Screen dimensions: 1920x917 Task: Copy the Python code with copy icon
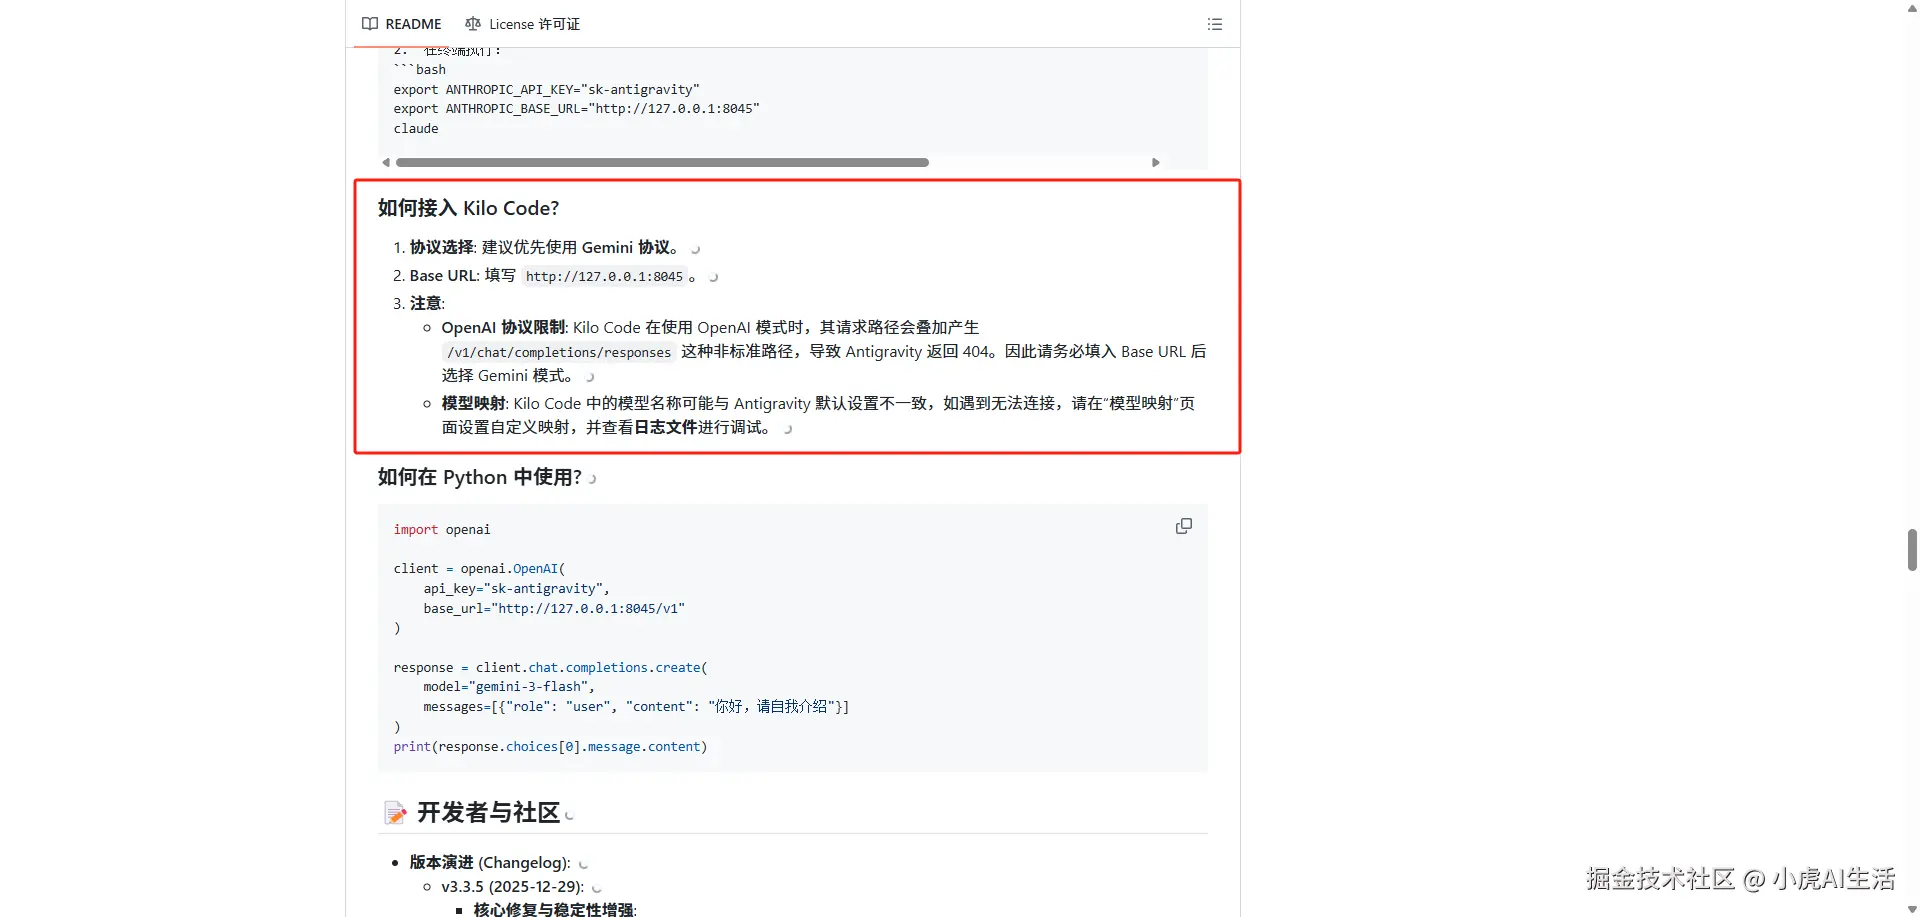(1184, 526)
